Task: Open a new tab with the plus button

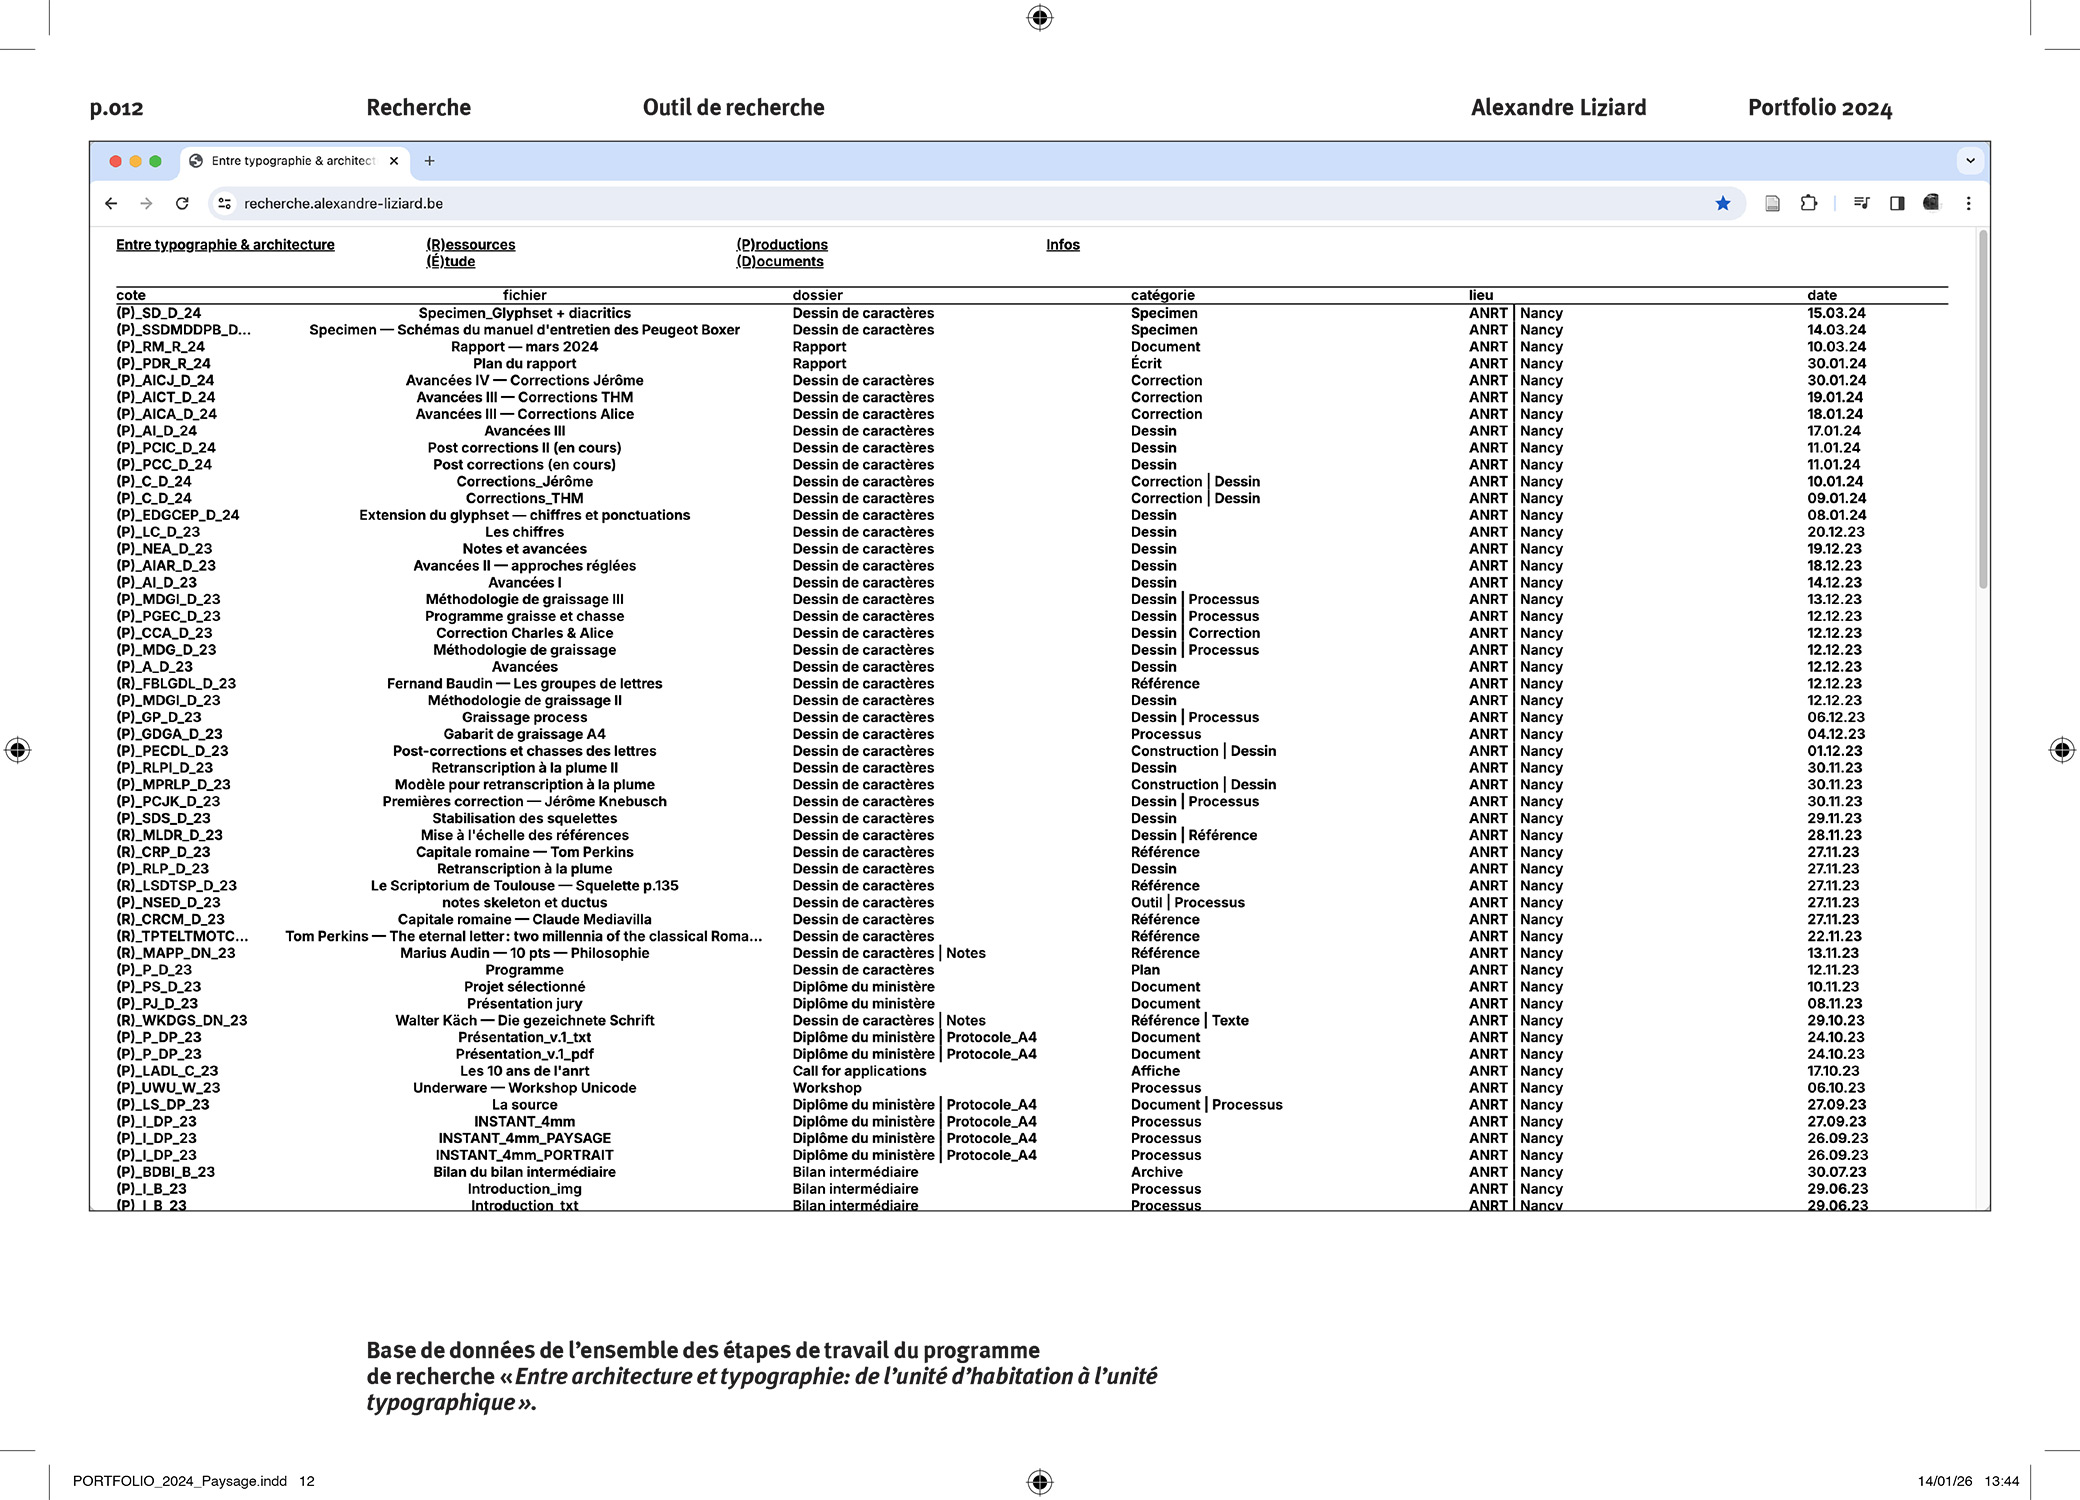Action: tap(430, 161)
